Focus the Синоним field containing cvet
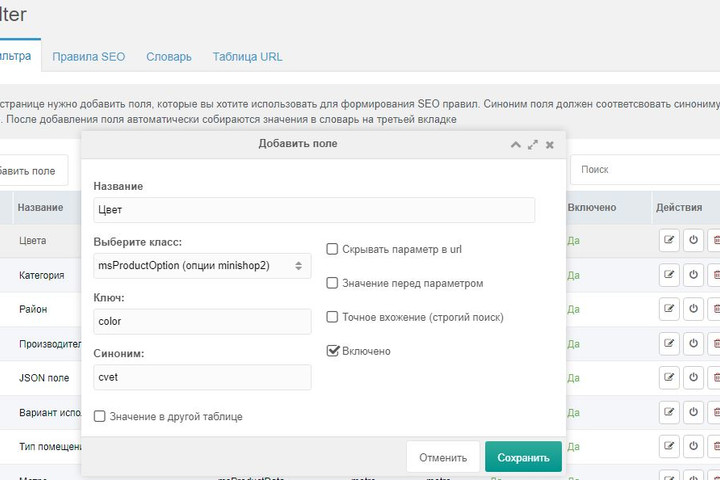720x480 pixels. pos(202,377)
